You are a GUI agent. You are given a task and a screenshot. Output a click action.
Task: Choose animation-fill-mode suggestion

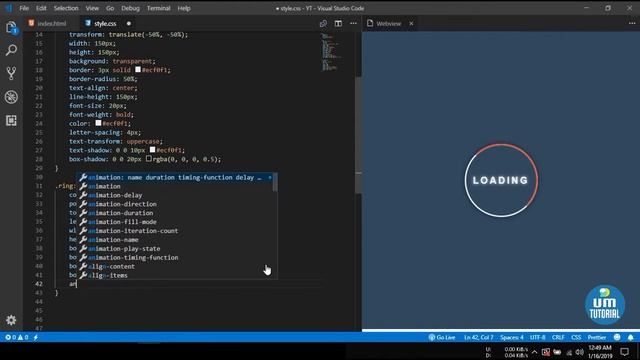point(175,222)
